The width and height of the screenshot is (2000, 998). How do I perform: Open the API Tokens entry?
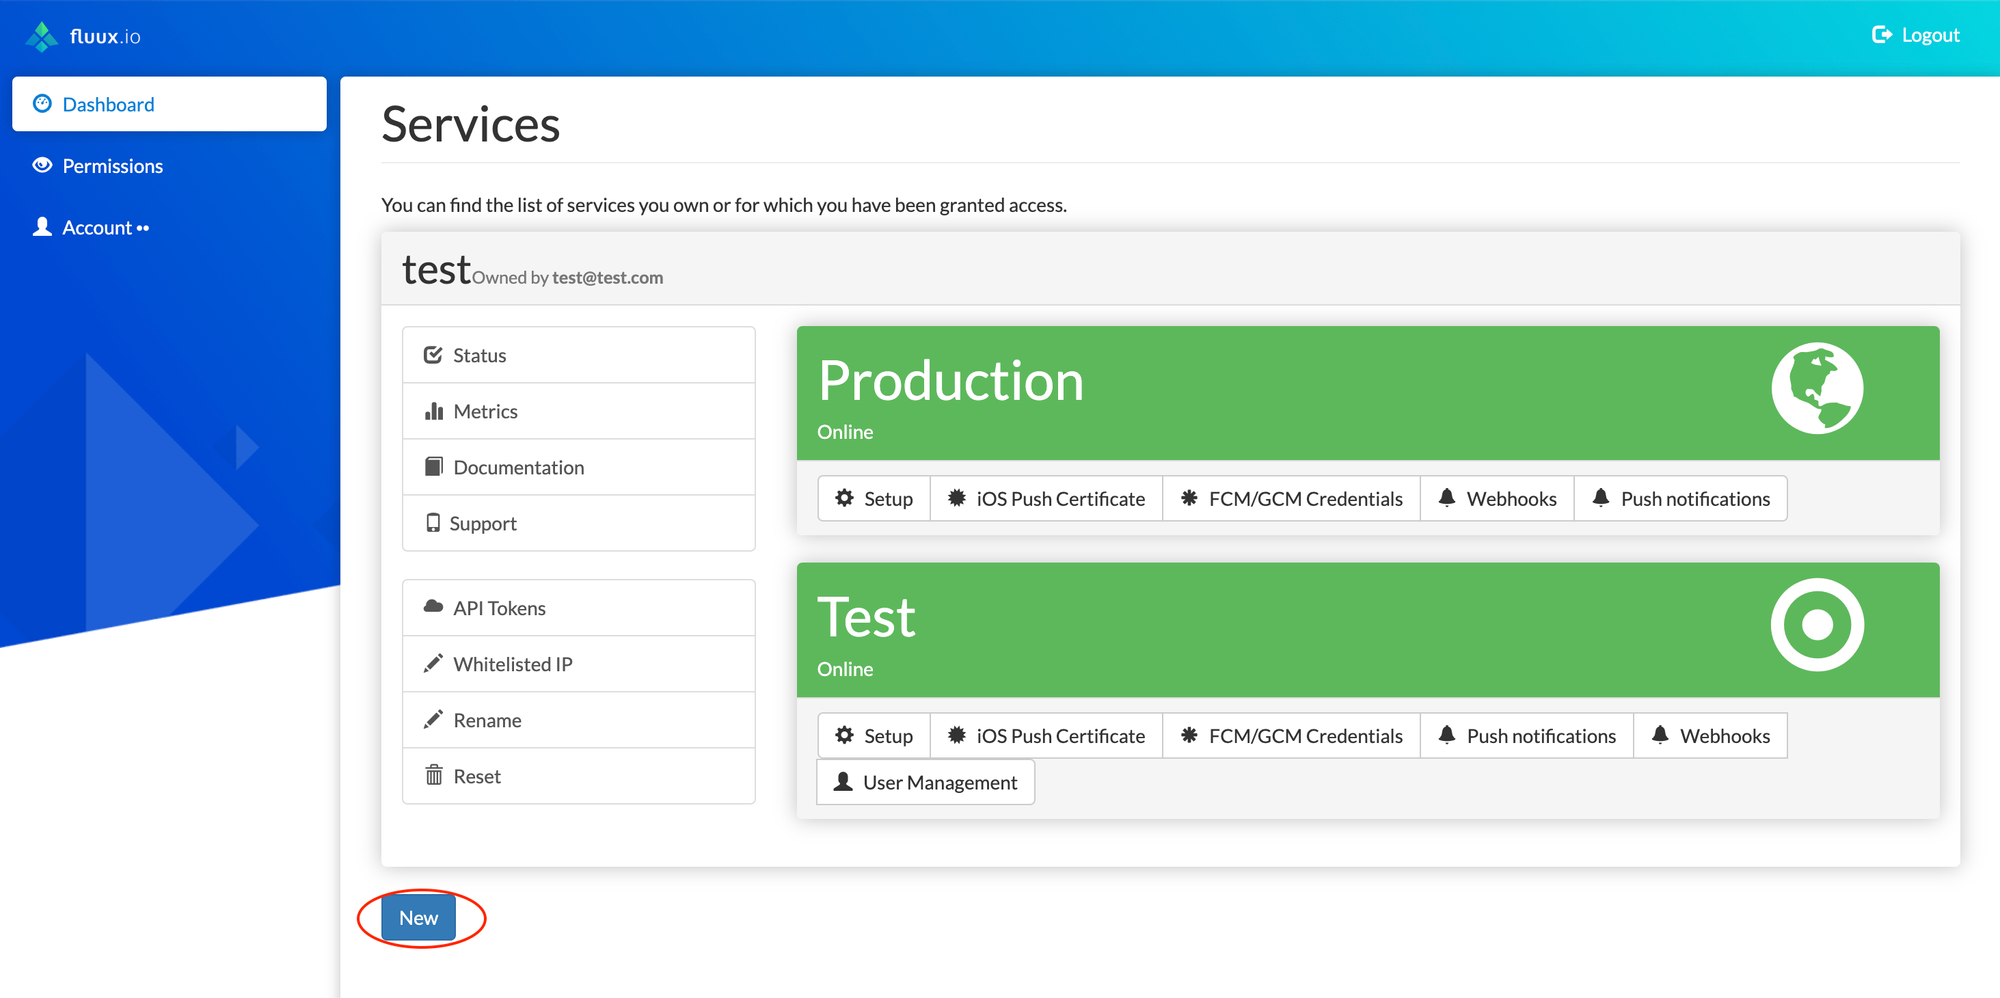(x=578, y=608)
